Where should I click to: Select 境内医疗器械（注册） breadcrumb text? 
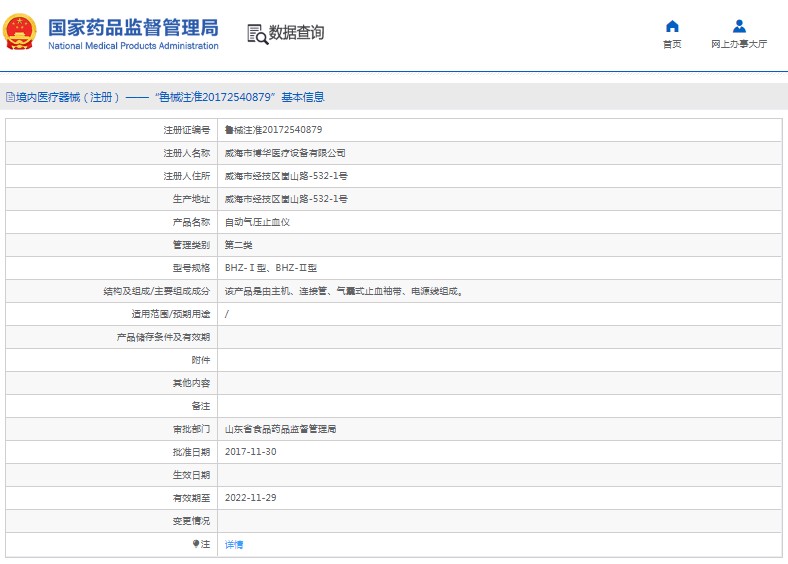click(68, 97)
